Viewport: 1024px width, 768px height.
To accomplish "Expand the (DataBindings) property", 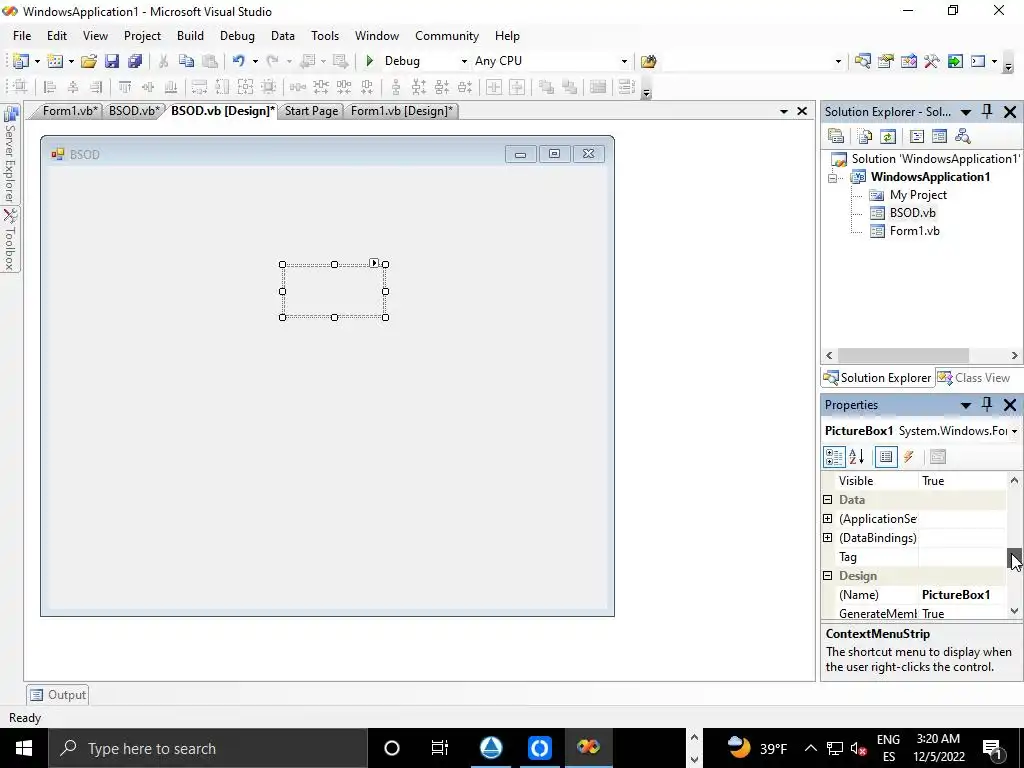I will click(827, 537).
